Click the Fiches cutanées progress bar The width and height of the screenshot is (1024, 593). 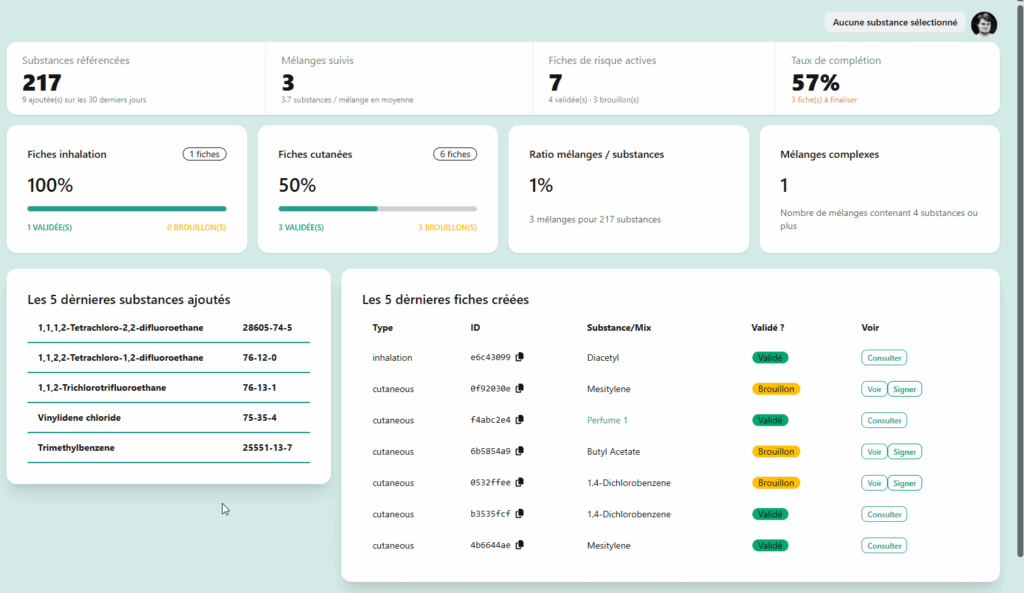[377, 209]
